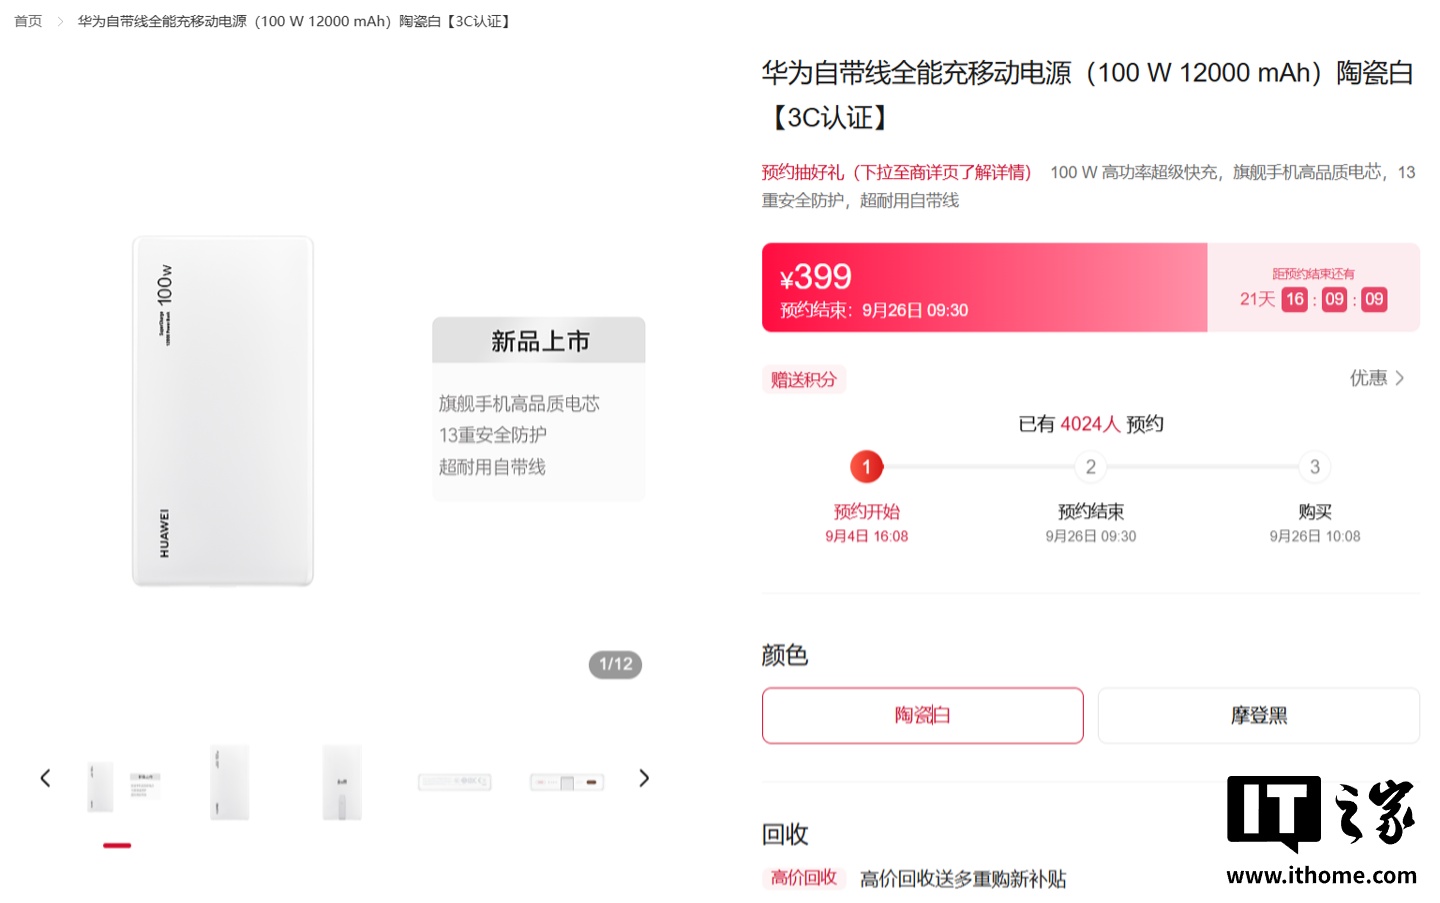
Task: Choose the 摩登黑 color option
Action: click(1258, 716)
